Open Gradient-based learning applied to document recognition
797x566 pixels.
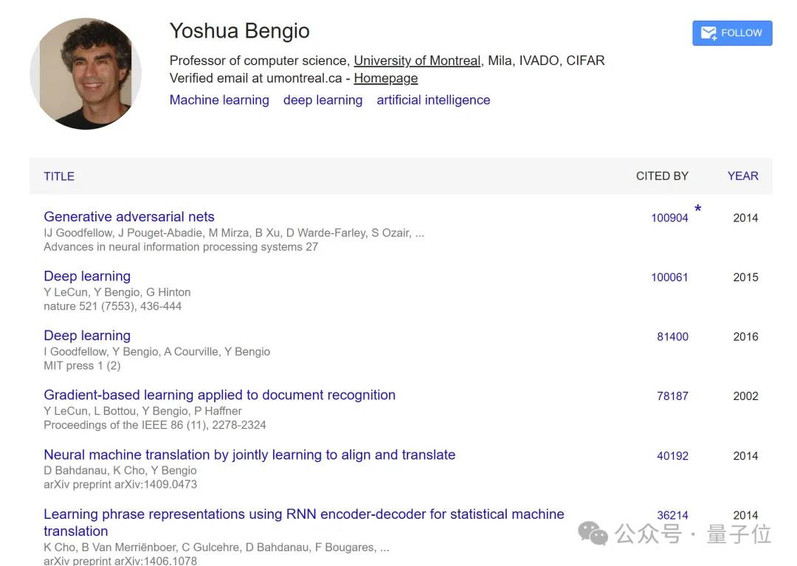(x=220, y=395)
